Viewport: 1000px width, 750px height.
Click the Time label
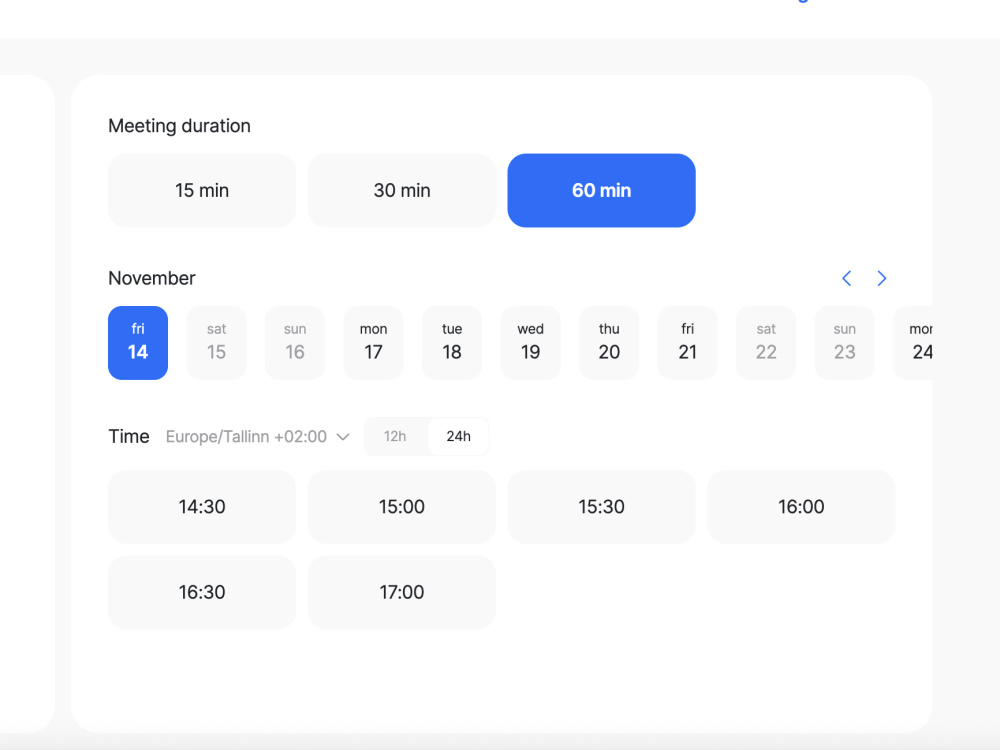coord(129,436)
